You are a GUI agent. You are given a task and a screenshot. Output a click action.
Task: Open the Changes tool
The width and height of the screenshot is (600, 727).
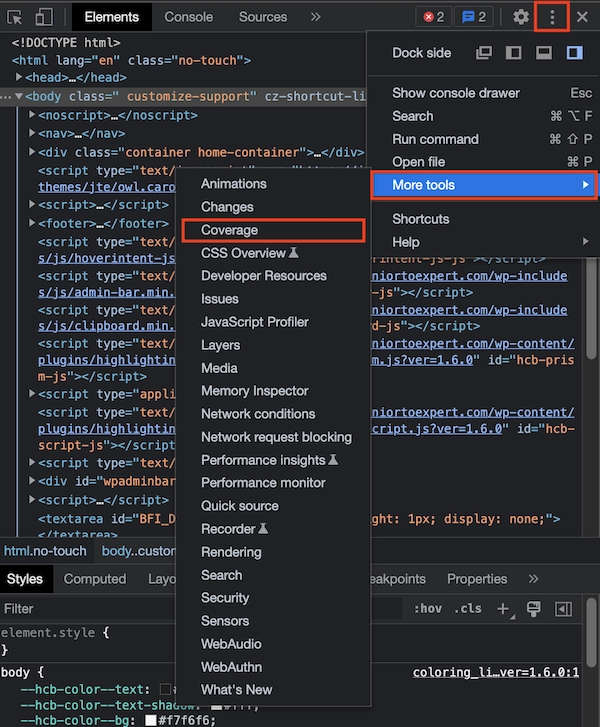(x=273, y=207)
